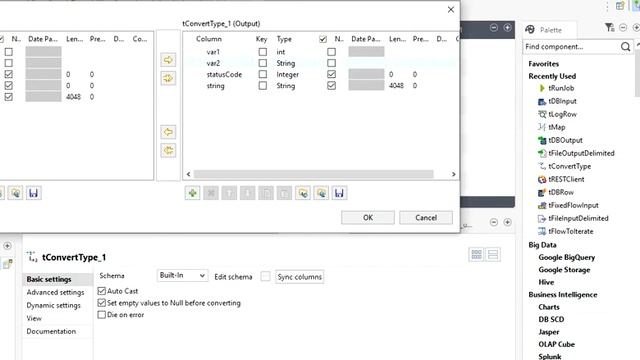Uncheck nullable box for statusCode row
This screenshot has width=640, height=360.
pos(331,74)
